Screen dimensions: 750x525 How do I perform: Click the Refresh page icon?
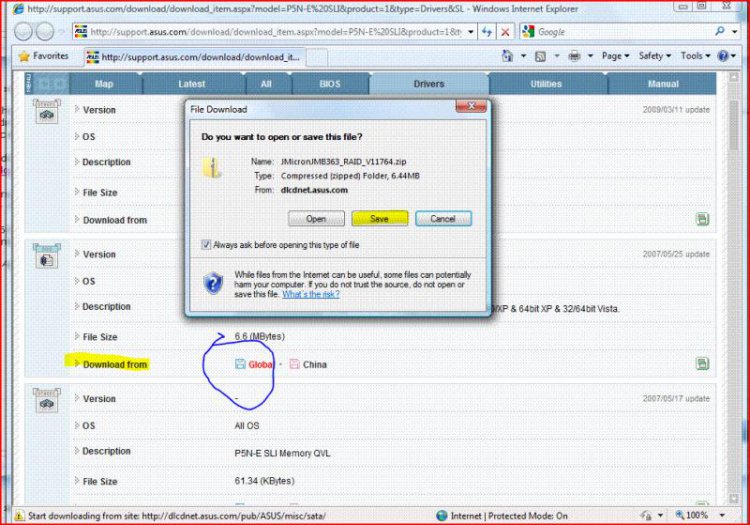tap(487, 32)
